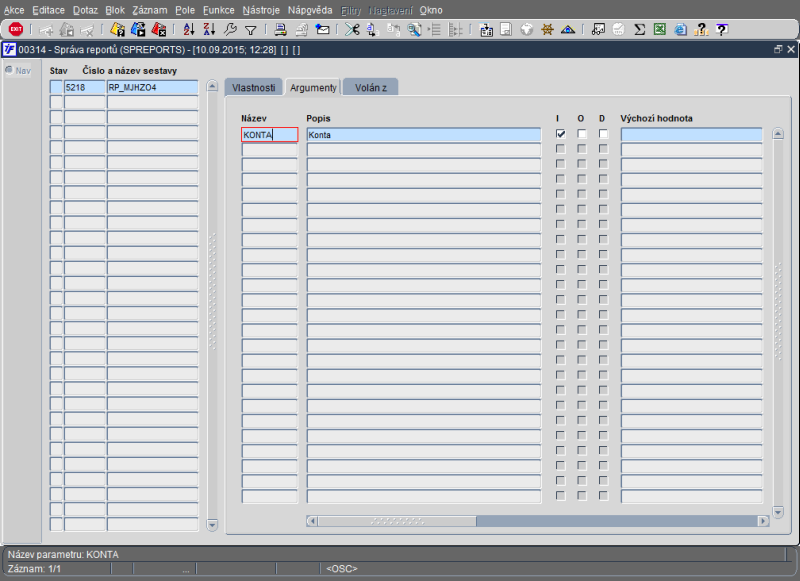
Task: Click the arguments table scroll-up arrow
Action: point(778,134)
